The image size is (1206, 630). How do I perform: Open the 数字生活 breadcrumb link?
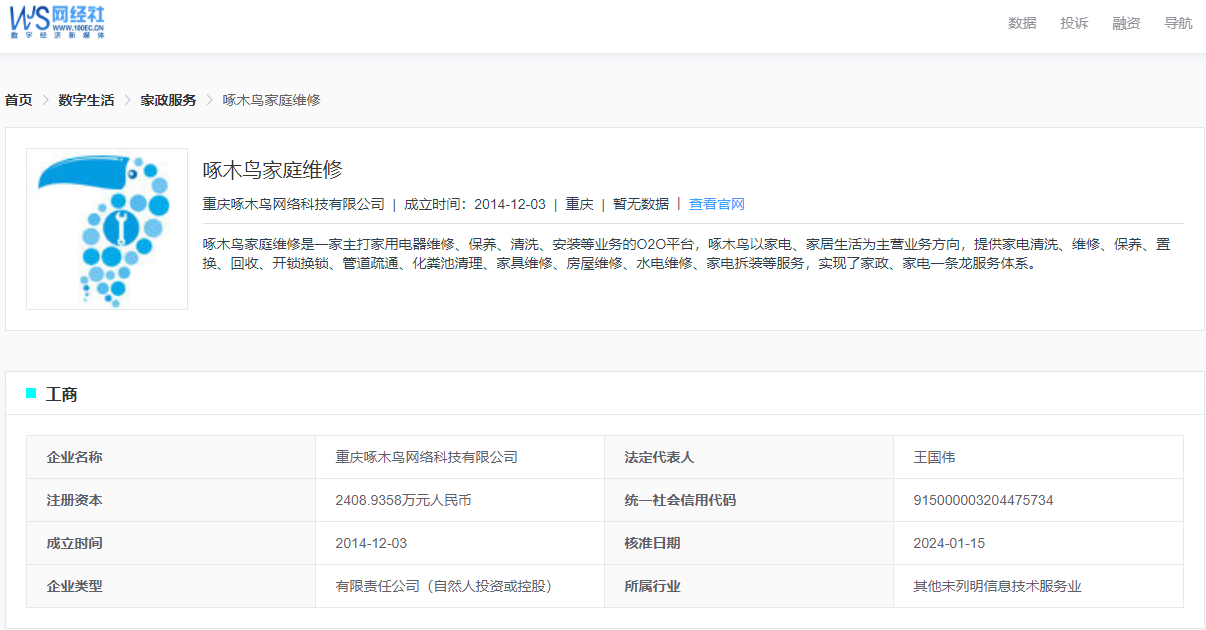tap(86, 100)
